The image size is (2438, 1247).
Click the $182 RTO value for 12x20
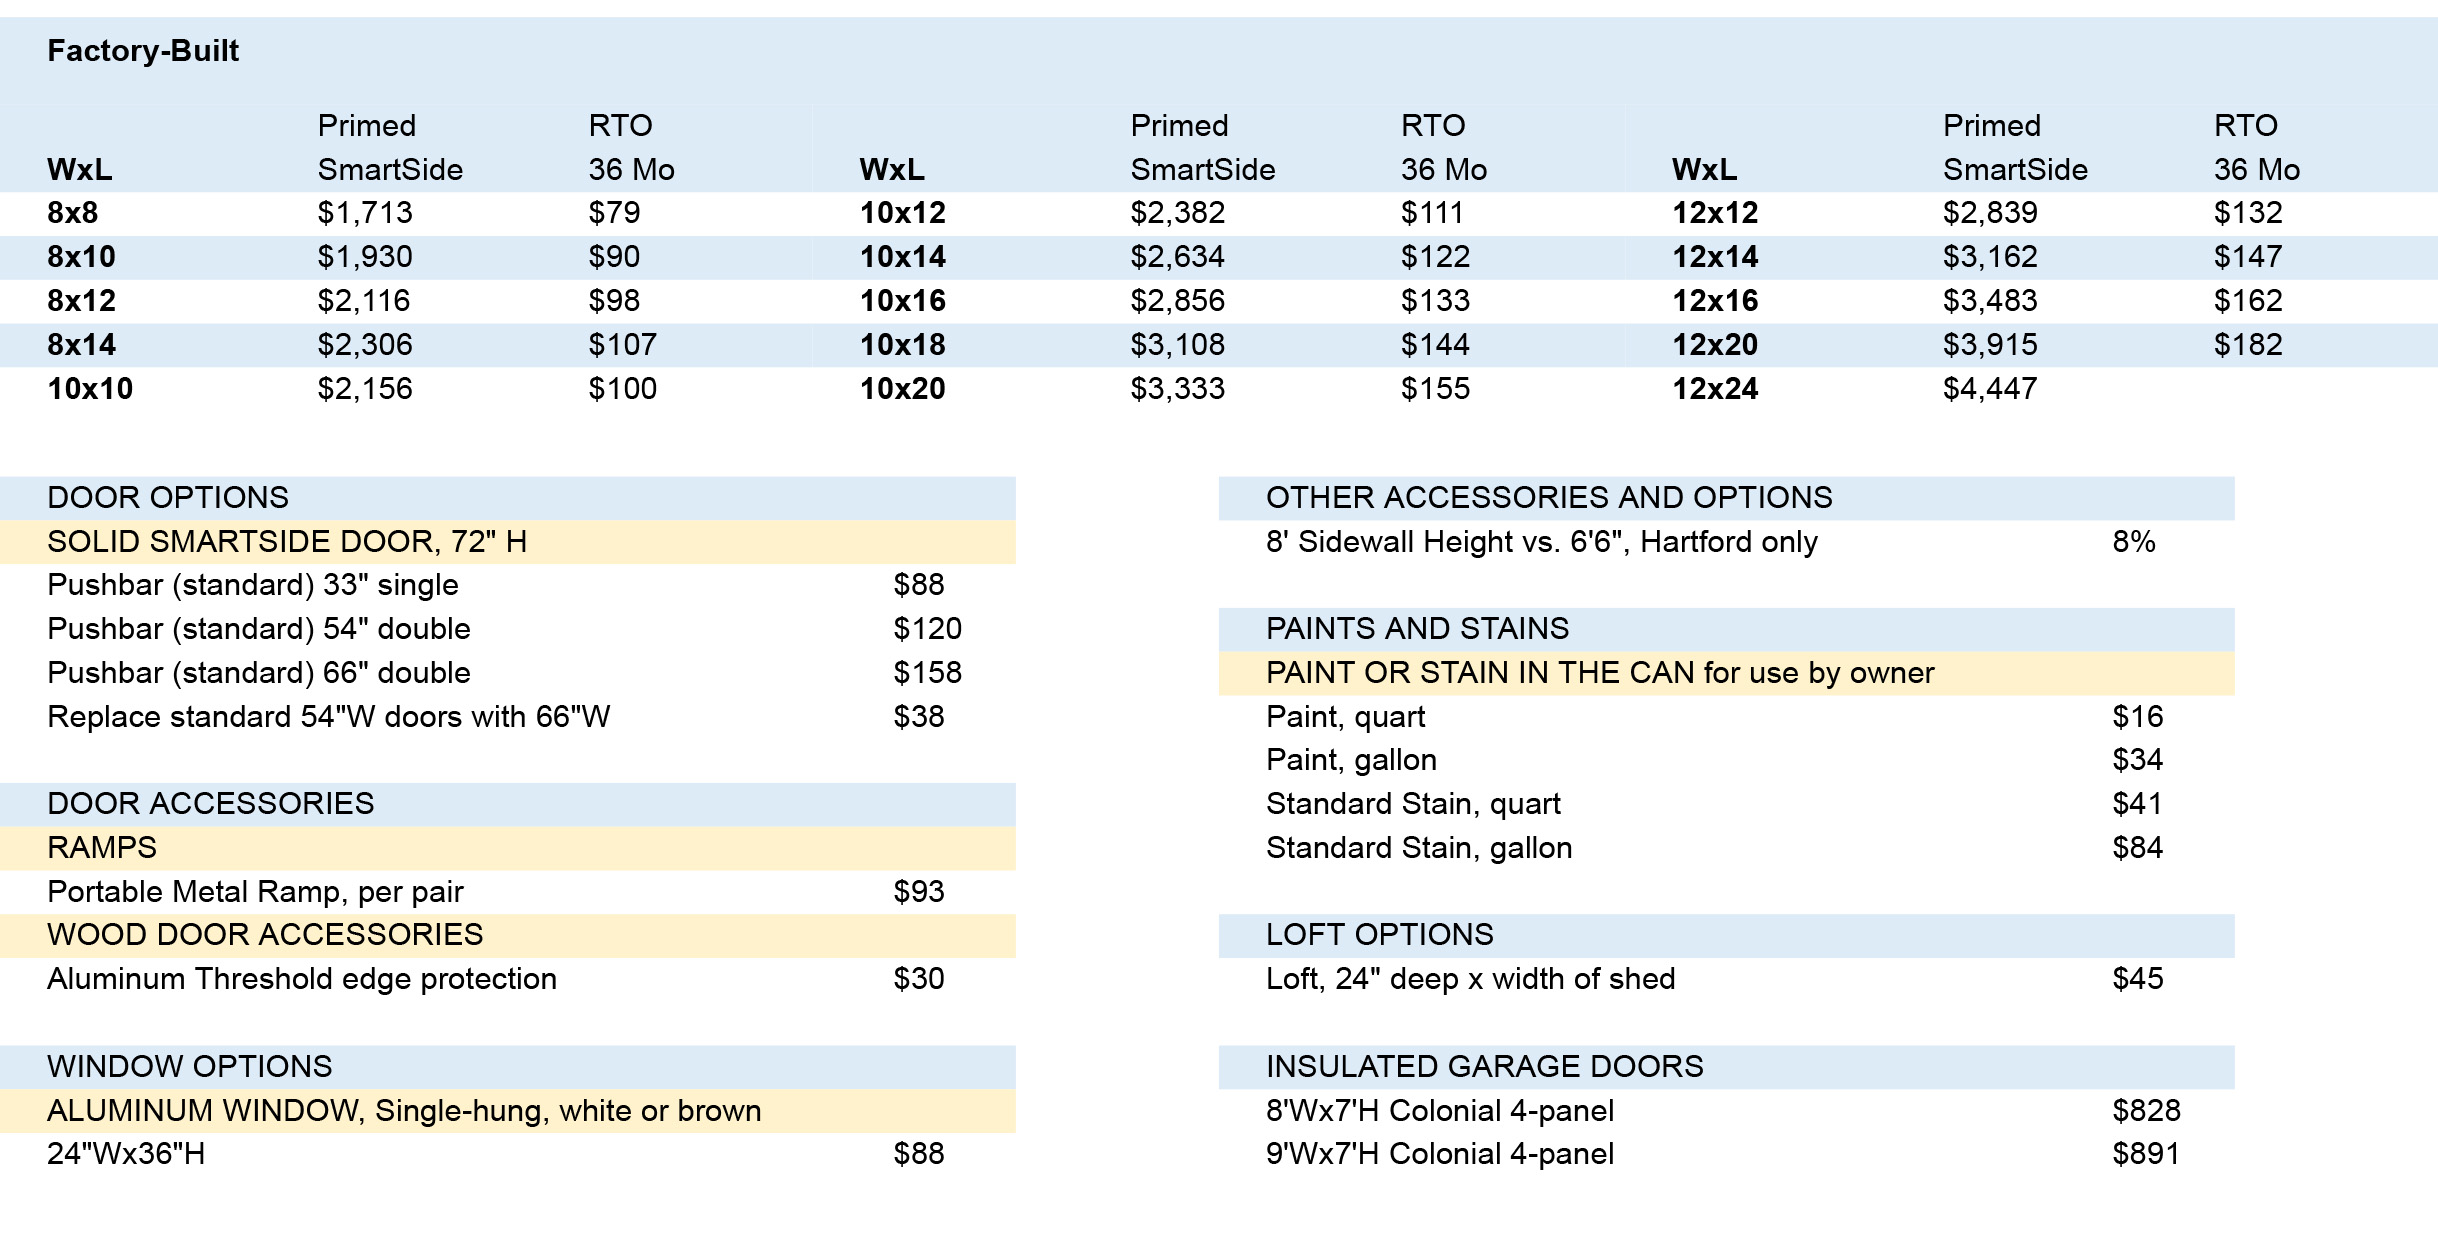(2248, 345)
